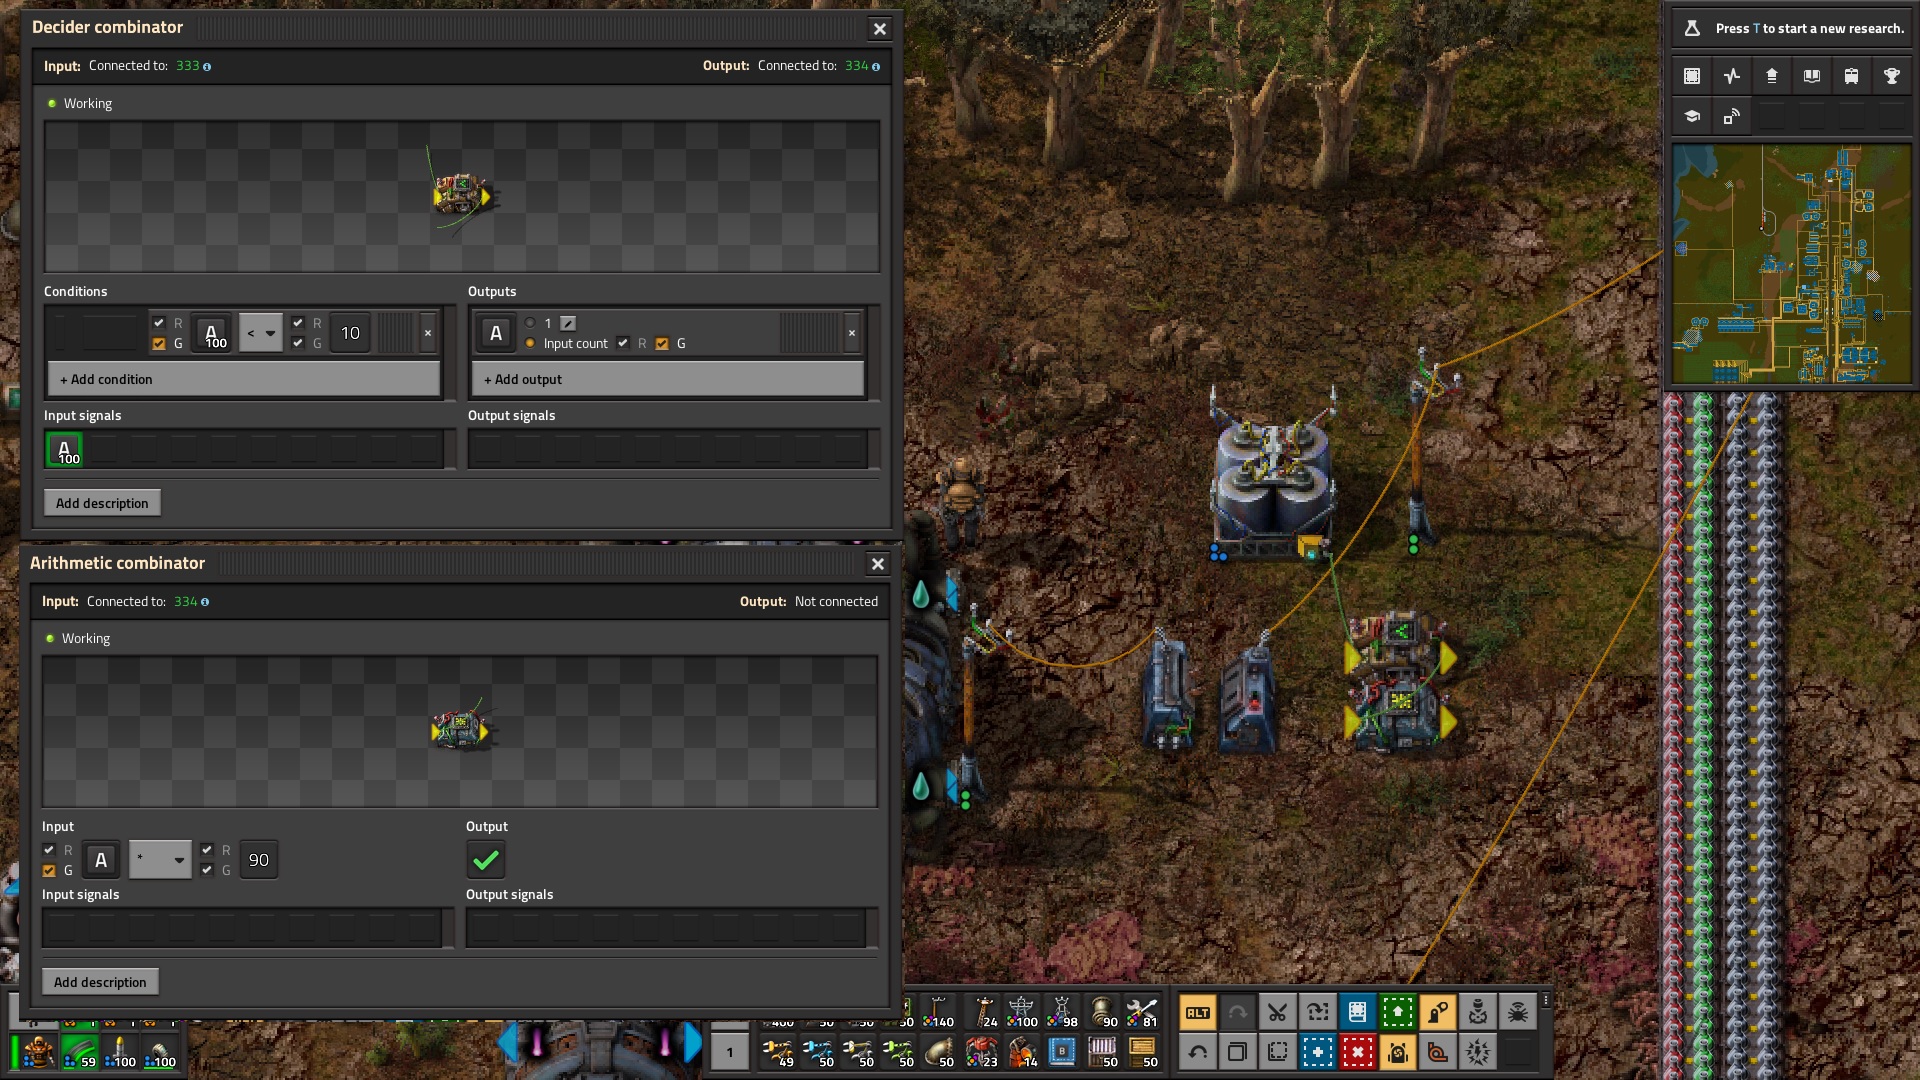
Task: Click the constant 90 input field
Action: point(259,860)
